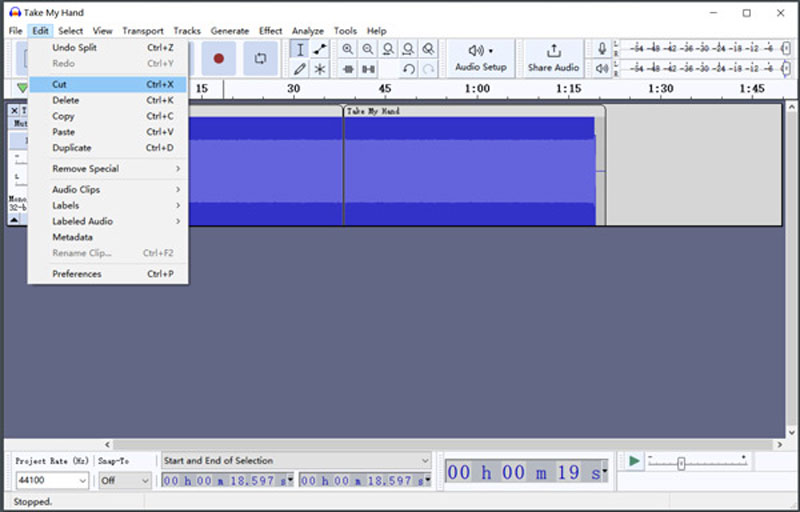Select the asterisk Multi-tool
This screenshot has height=512, width=800.
pos(320,68)
